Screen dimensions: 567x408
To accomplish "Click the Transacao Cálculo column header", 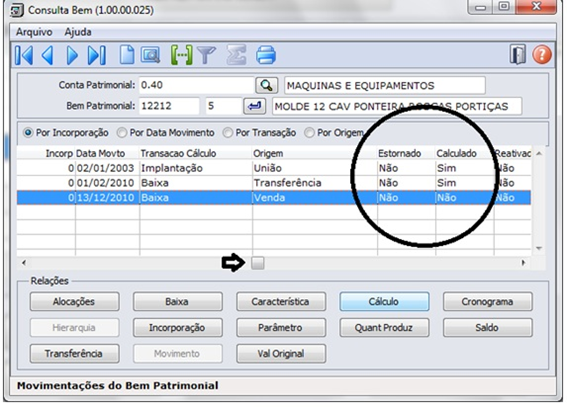I will point(195,154).
